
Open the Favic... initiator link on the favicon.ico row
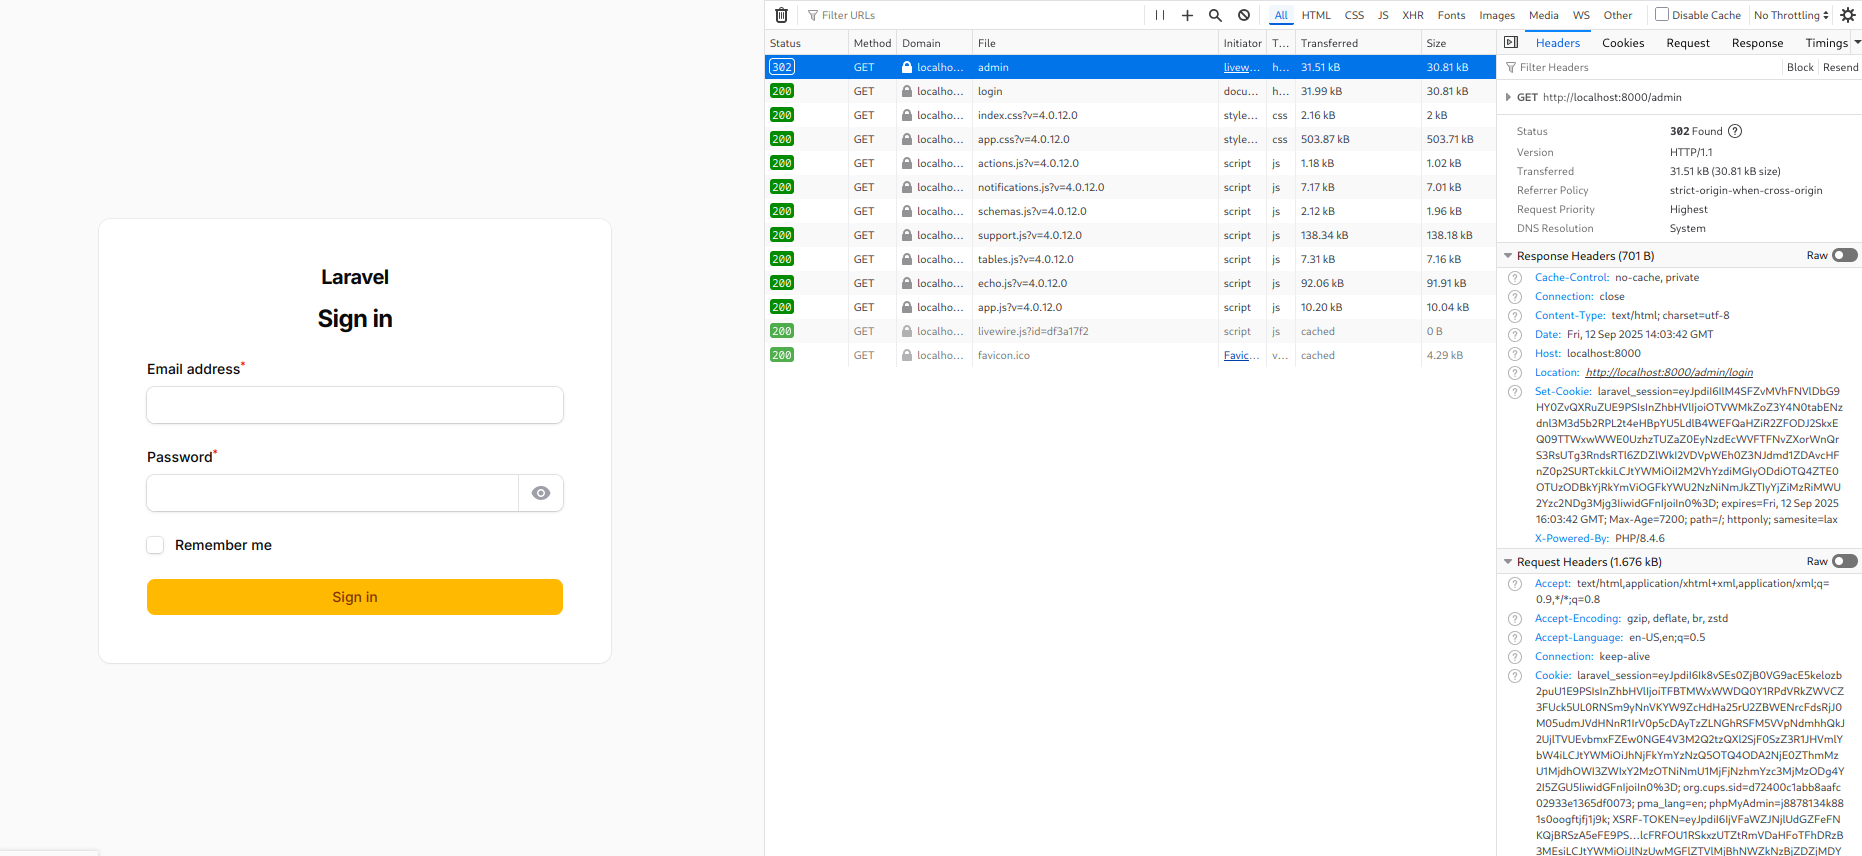pyautogui.click(x=1241, y=355)
